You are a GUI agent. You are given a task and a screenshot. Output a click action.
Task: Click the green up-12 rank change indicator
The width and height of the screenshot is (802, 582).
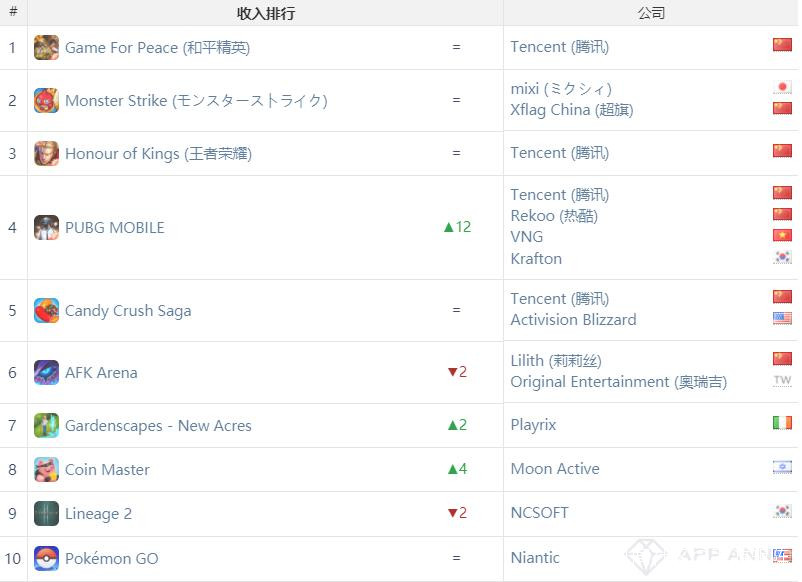tap(456, 227)
